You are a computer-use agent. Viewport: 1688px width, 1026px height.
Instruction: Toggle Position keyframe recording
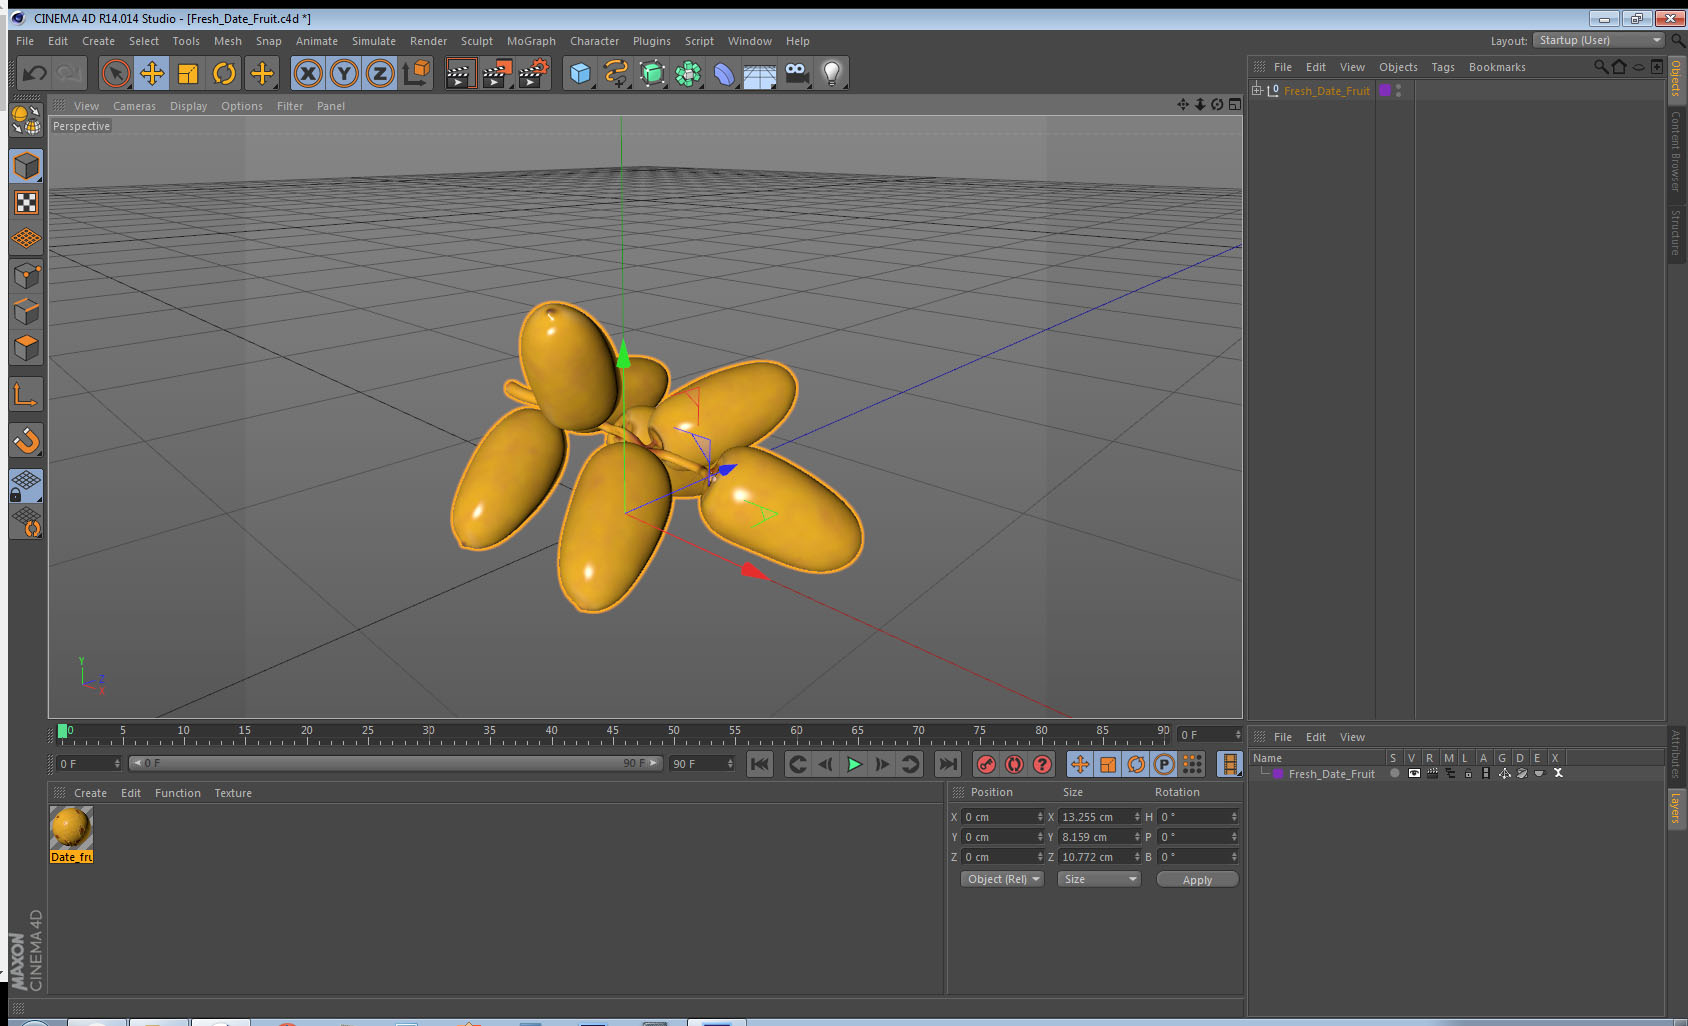coord(1080,764)
